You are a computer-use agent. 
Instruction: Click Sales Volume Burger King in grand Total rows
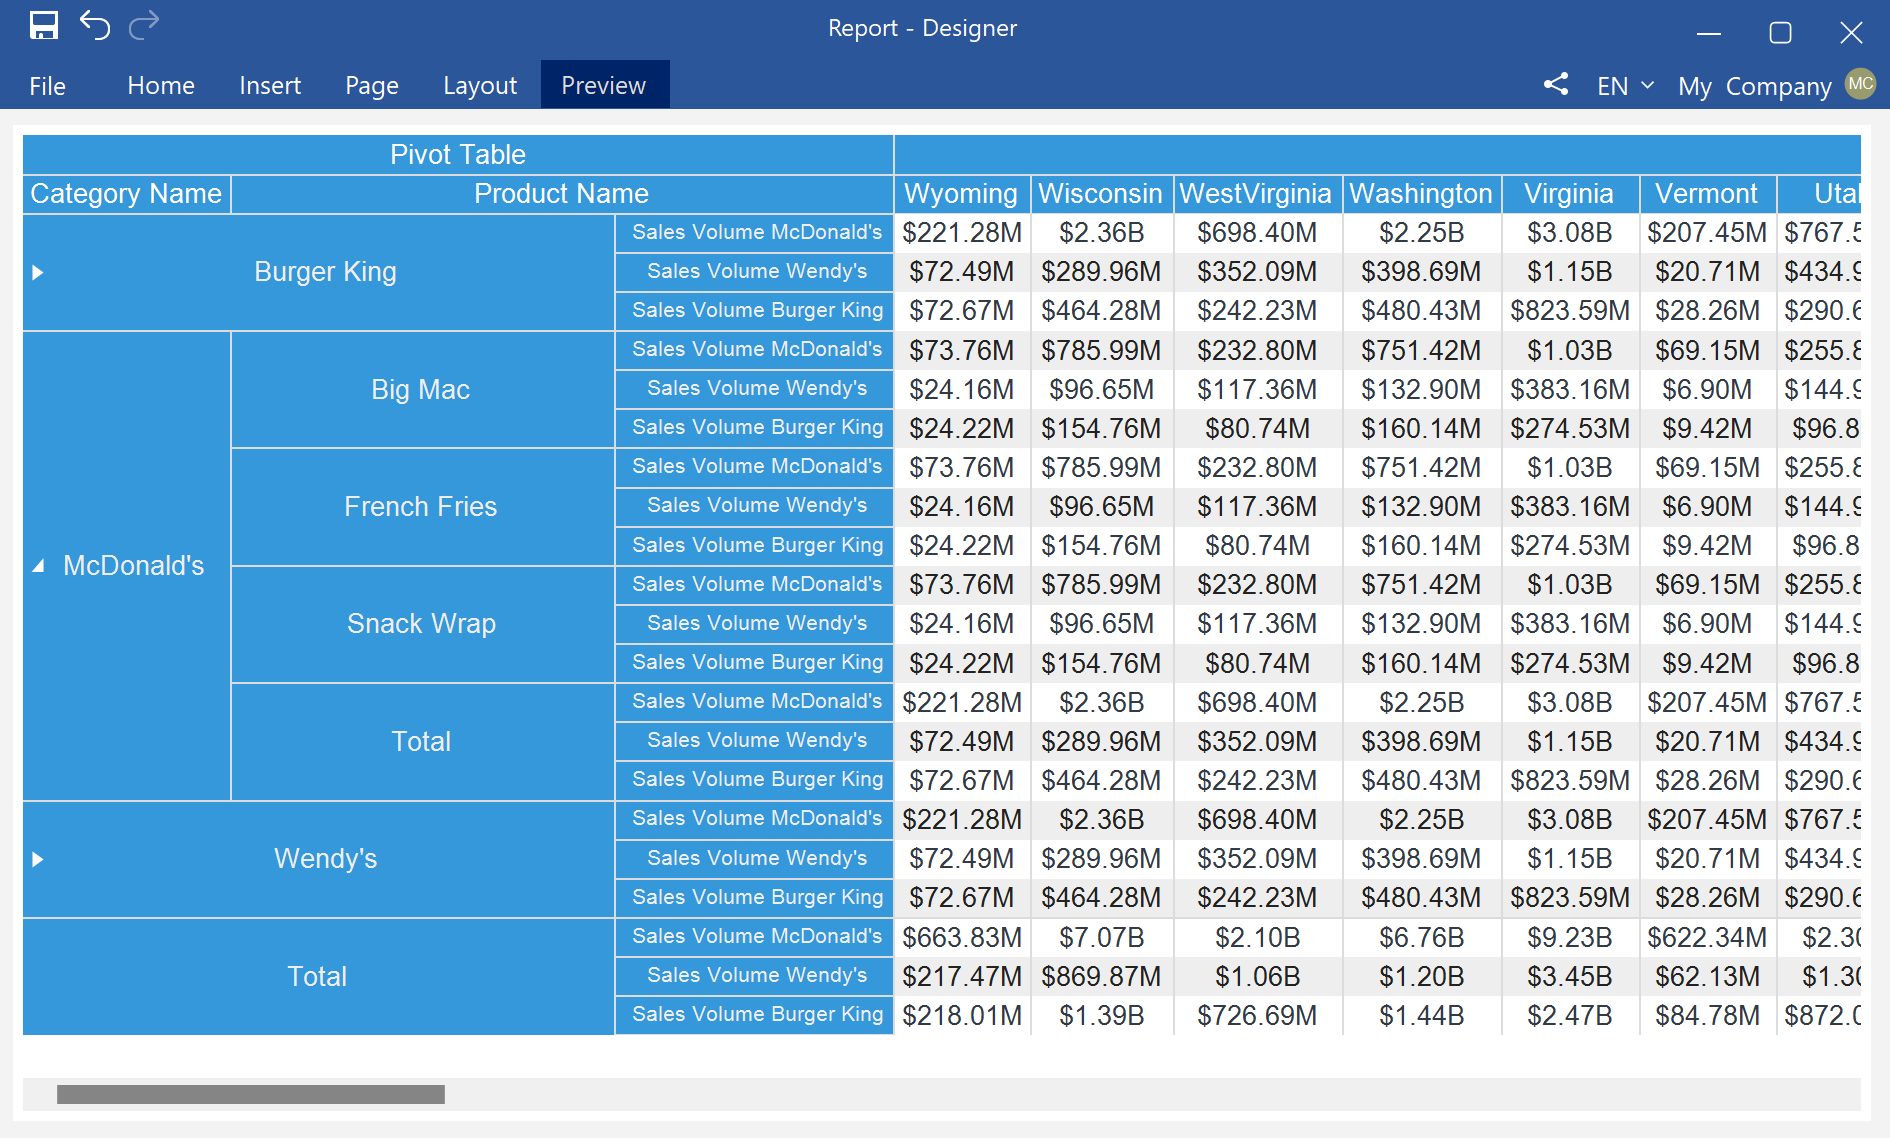(x=756, y=1015)
